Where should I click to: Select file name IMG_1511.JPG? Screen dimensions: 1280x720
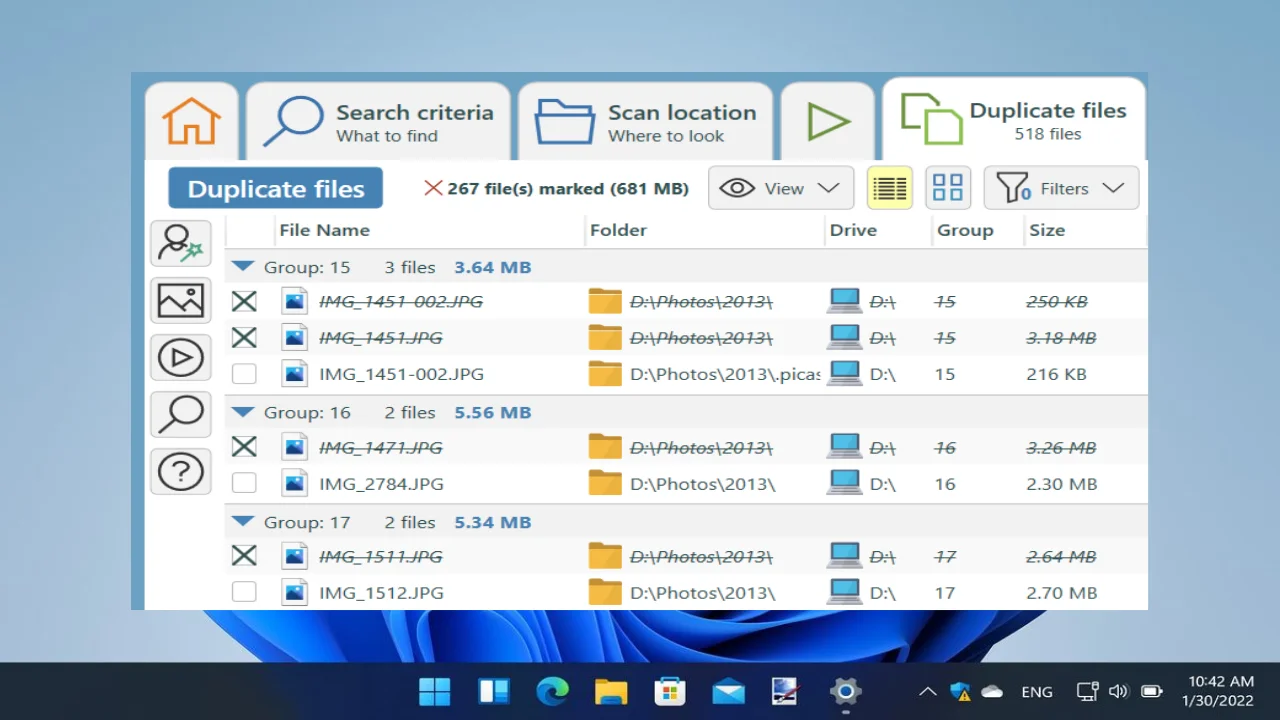(381, 557)
